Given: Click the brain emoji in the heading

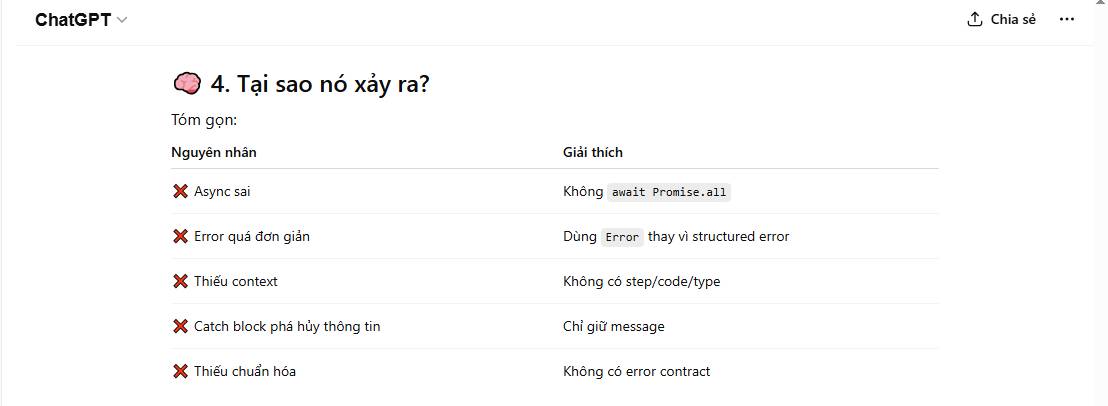Looking at the screenshot, I should pyautogui.click(x=187, y=84).
